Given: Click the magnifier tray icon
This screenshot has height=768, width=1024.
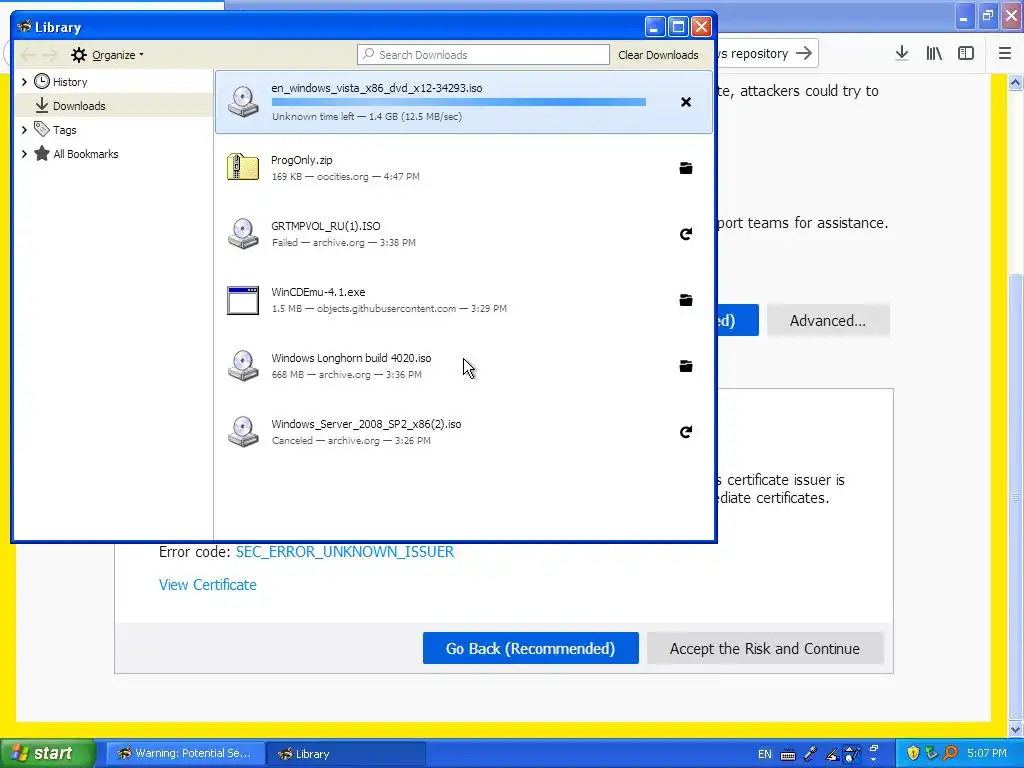Looking at the screenshot, I should pyautogui.click(x=950, y=753).
